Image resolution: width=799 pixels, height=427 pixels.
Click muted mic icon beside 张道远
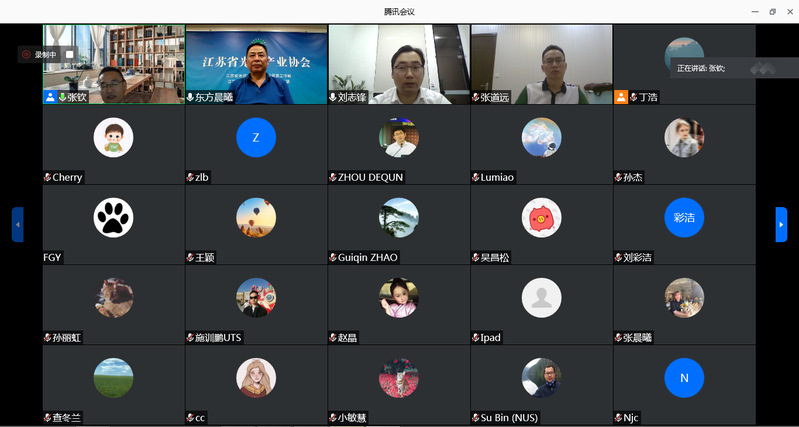pyautogui.click(x=476, y=98)
